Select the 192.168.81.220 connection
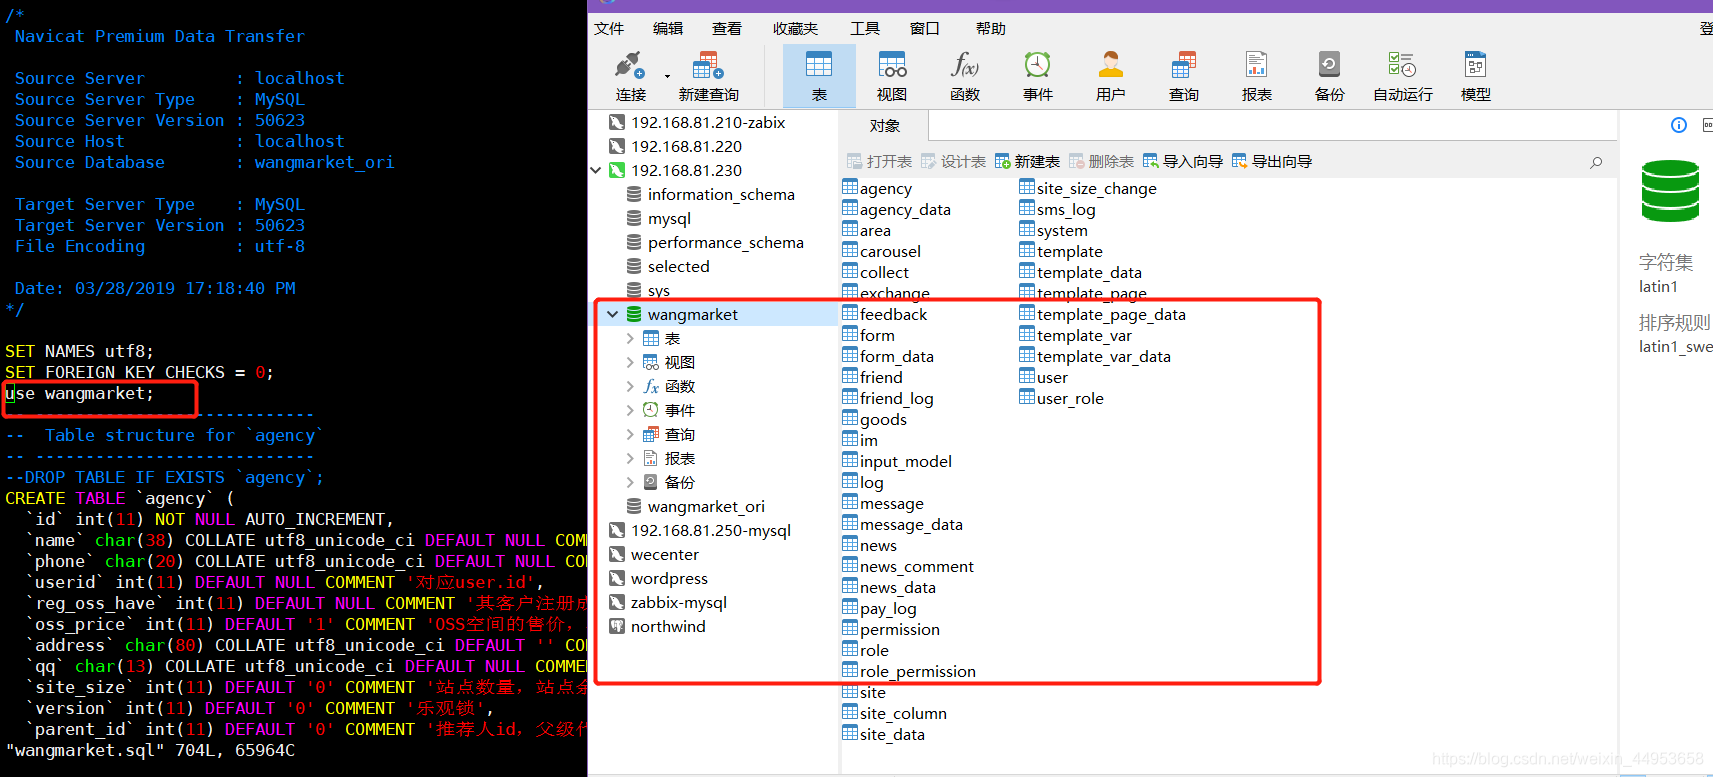The image size is (1713, 777). click(x=686, y=146)
